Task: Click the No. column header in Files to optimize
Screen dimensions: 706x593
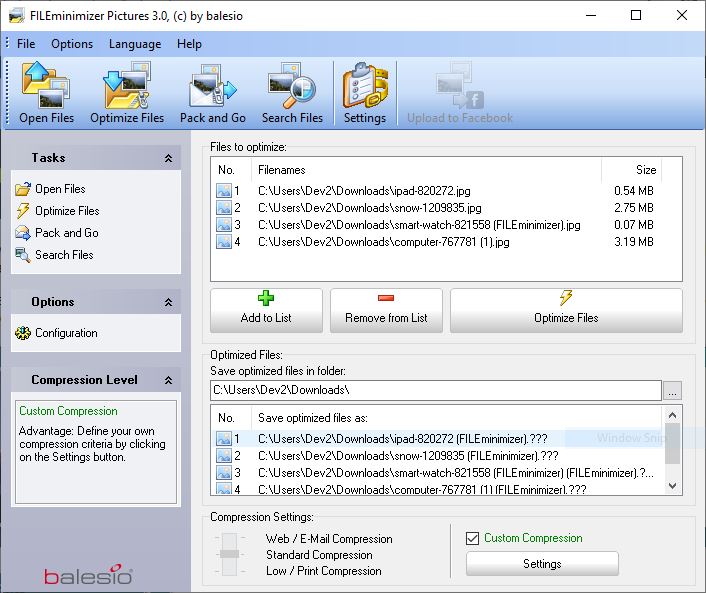Action: (231, 170)
